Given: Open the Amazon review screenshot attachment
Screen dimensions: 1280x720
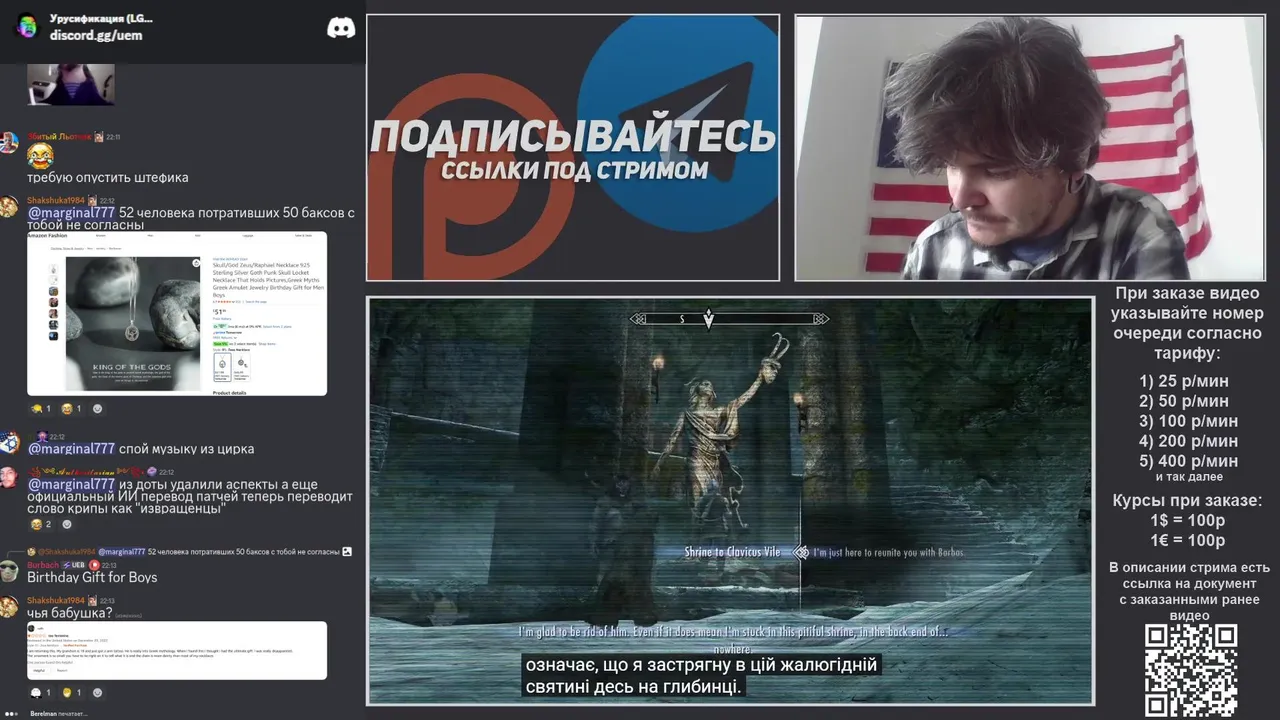Looking at the screenshot, I should (x=177, y=651).
